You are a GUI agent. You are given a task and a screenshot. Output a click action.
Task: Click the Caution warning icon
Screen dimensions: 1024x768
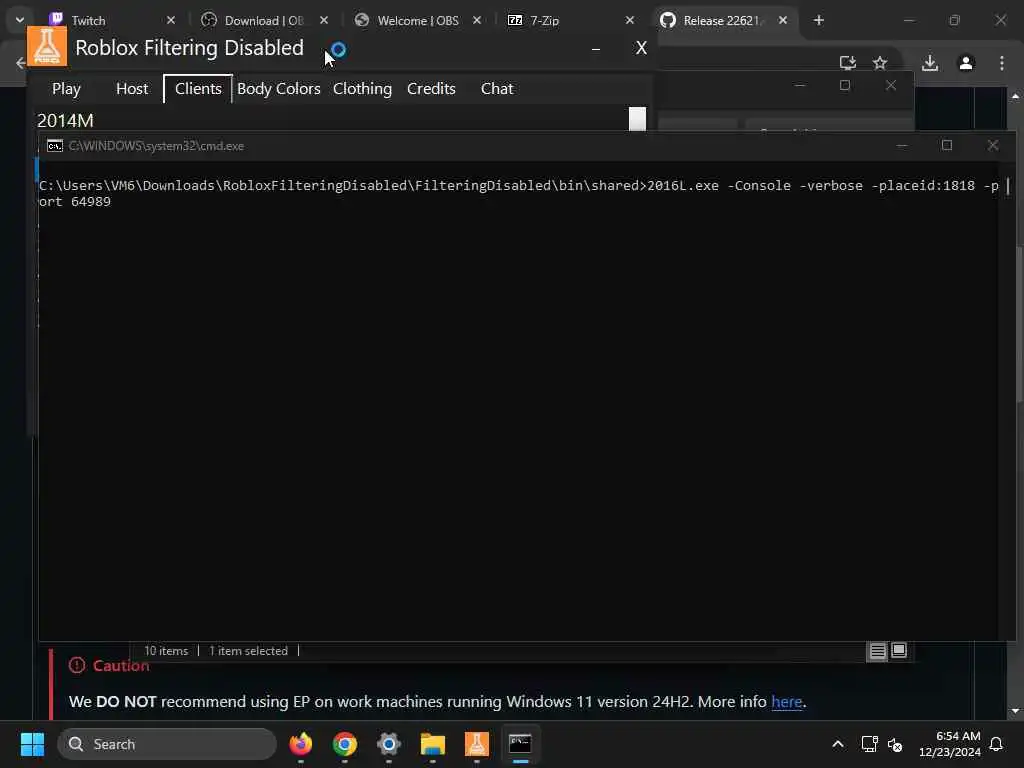tap(77, 665)
